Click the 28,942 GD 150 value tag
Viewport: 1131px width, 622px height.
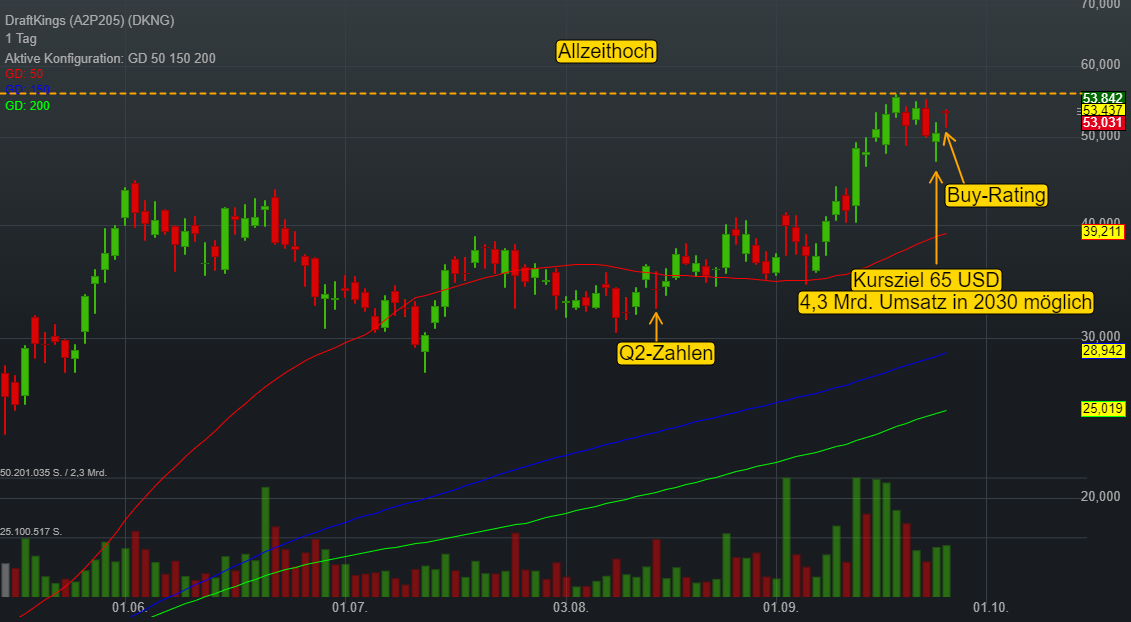coord(1103,351)
